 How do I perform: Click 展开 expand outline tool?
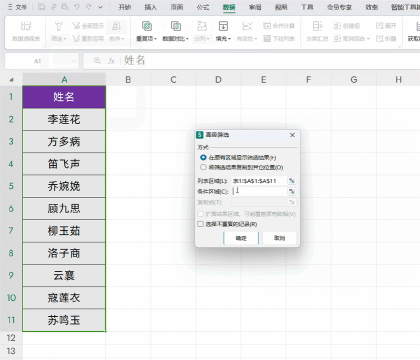(386, 26)
